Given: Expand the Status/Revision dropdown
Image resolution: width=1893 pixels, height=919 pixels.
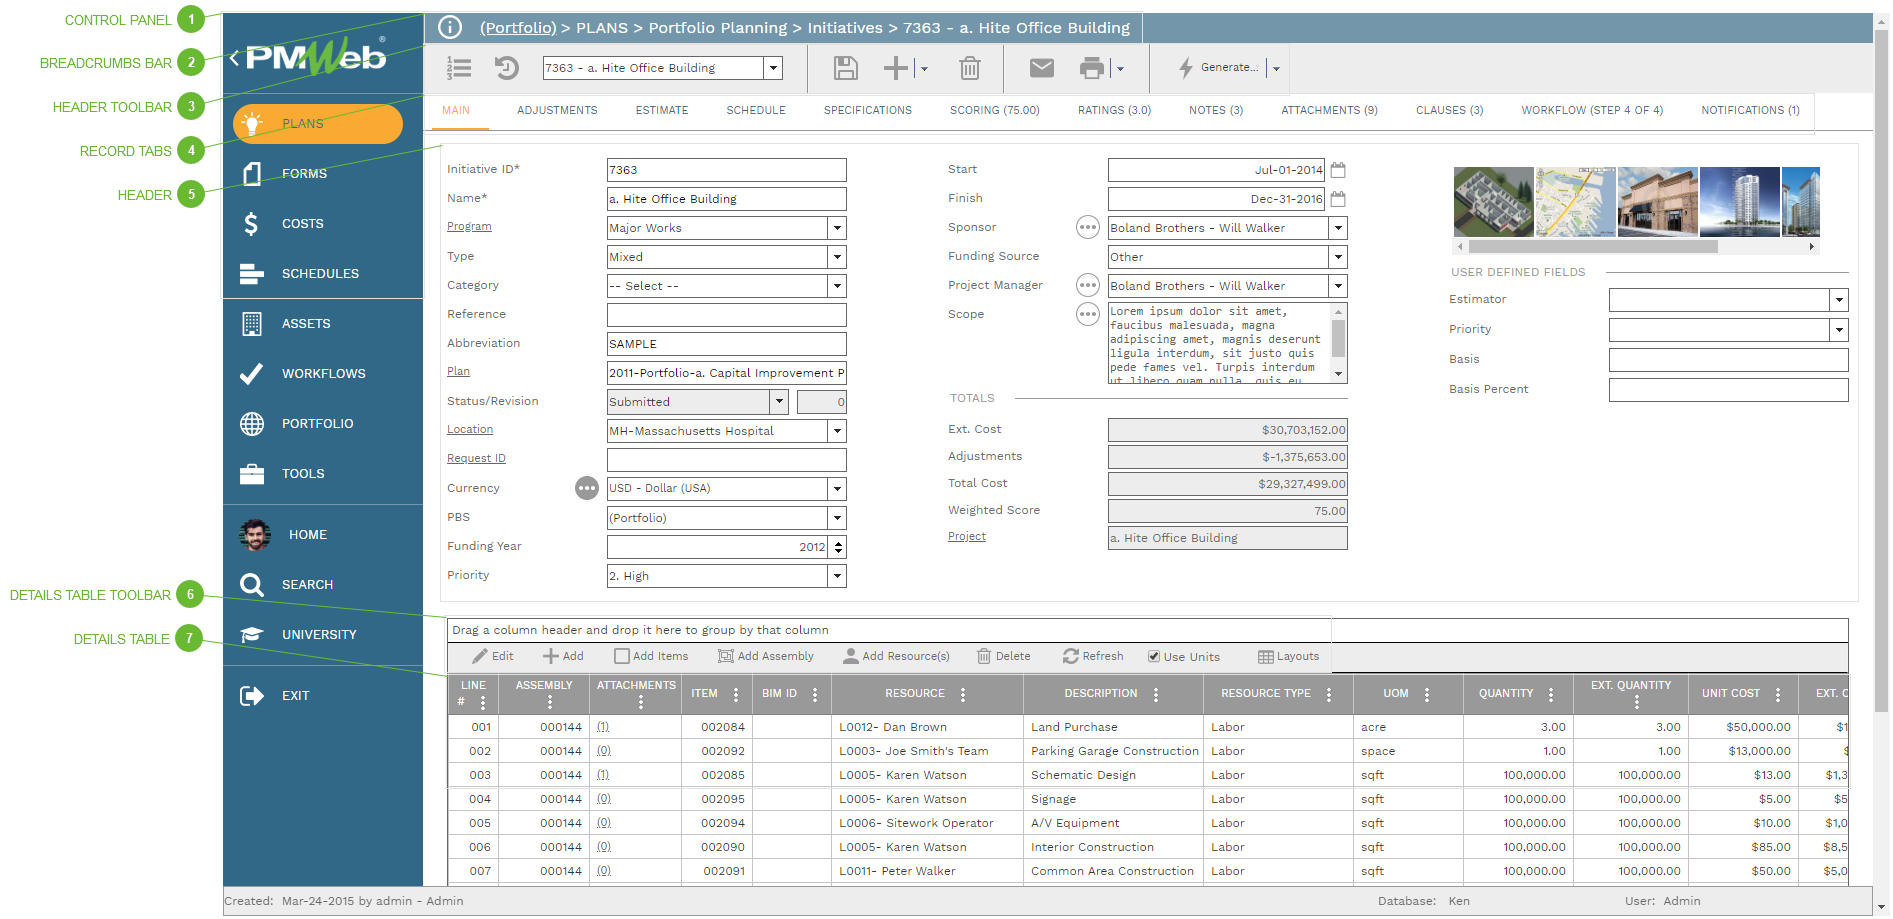Looking at the screenshot, I should click(779, 402).
